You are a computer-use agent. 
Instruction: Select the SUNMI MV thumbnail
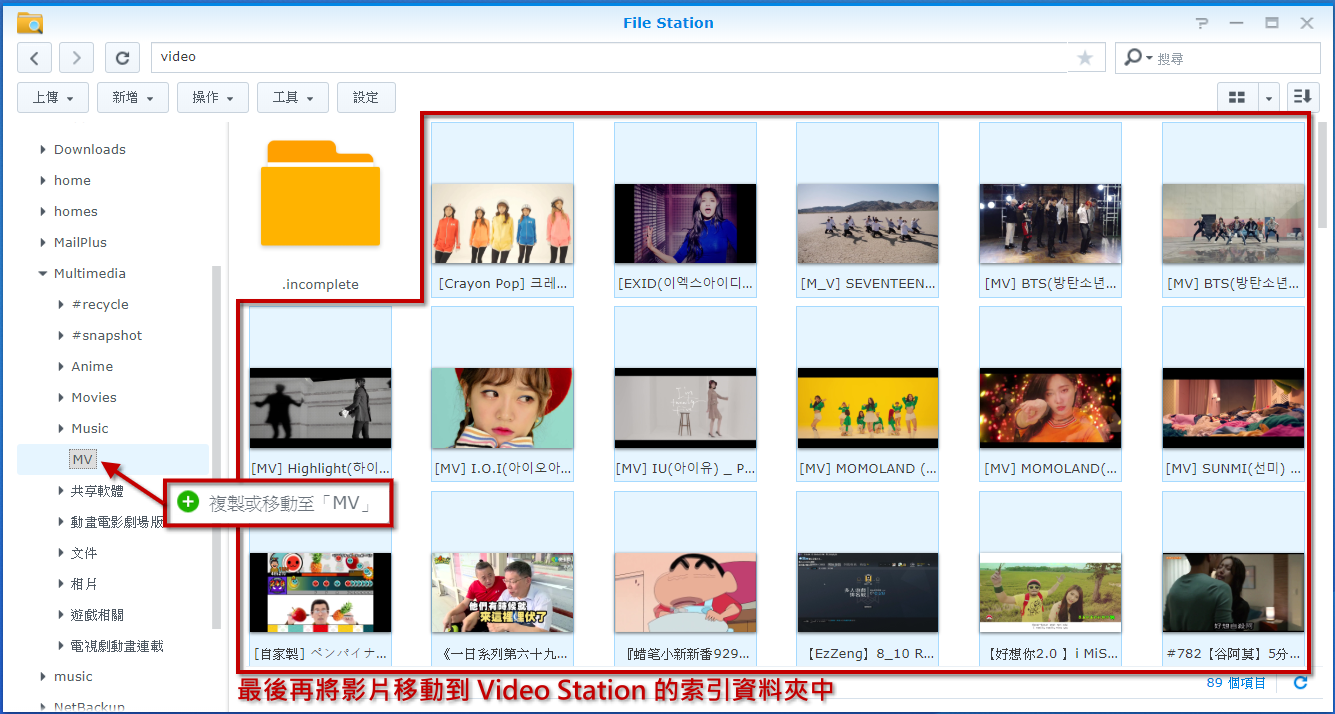(x=1233, y=407)
